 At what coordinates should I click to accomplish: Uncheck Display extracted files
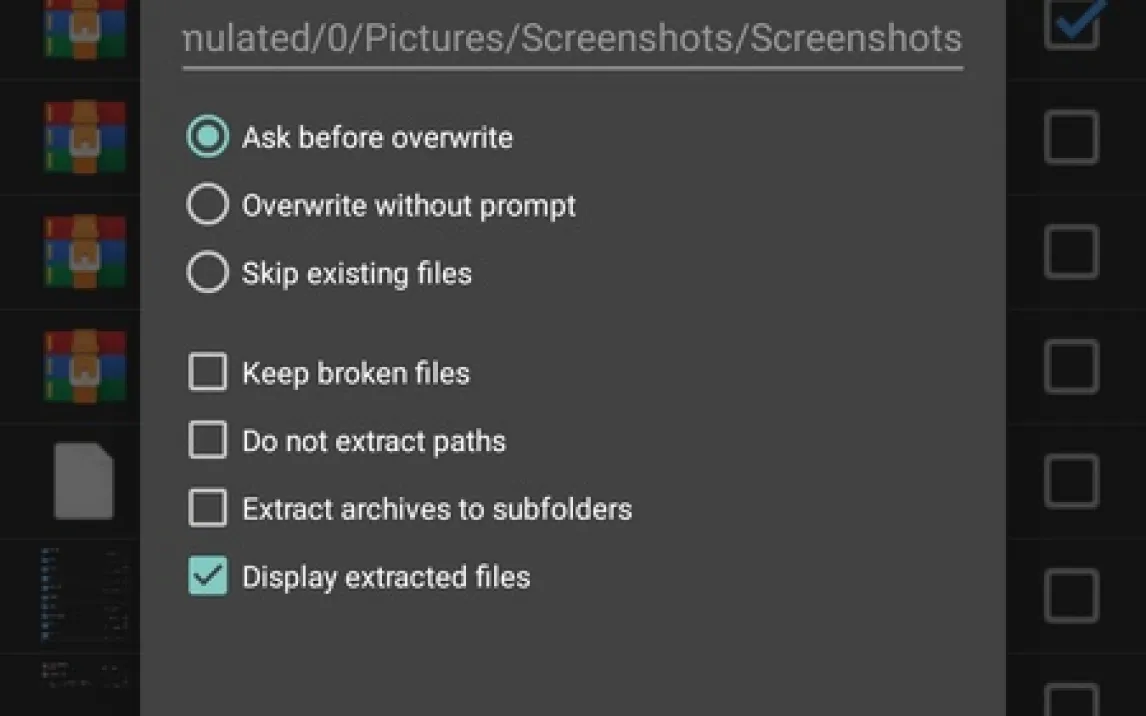208,577
